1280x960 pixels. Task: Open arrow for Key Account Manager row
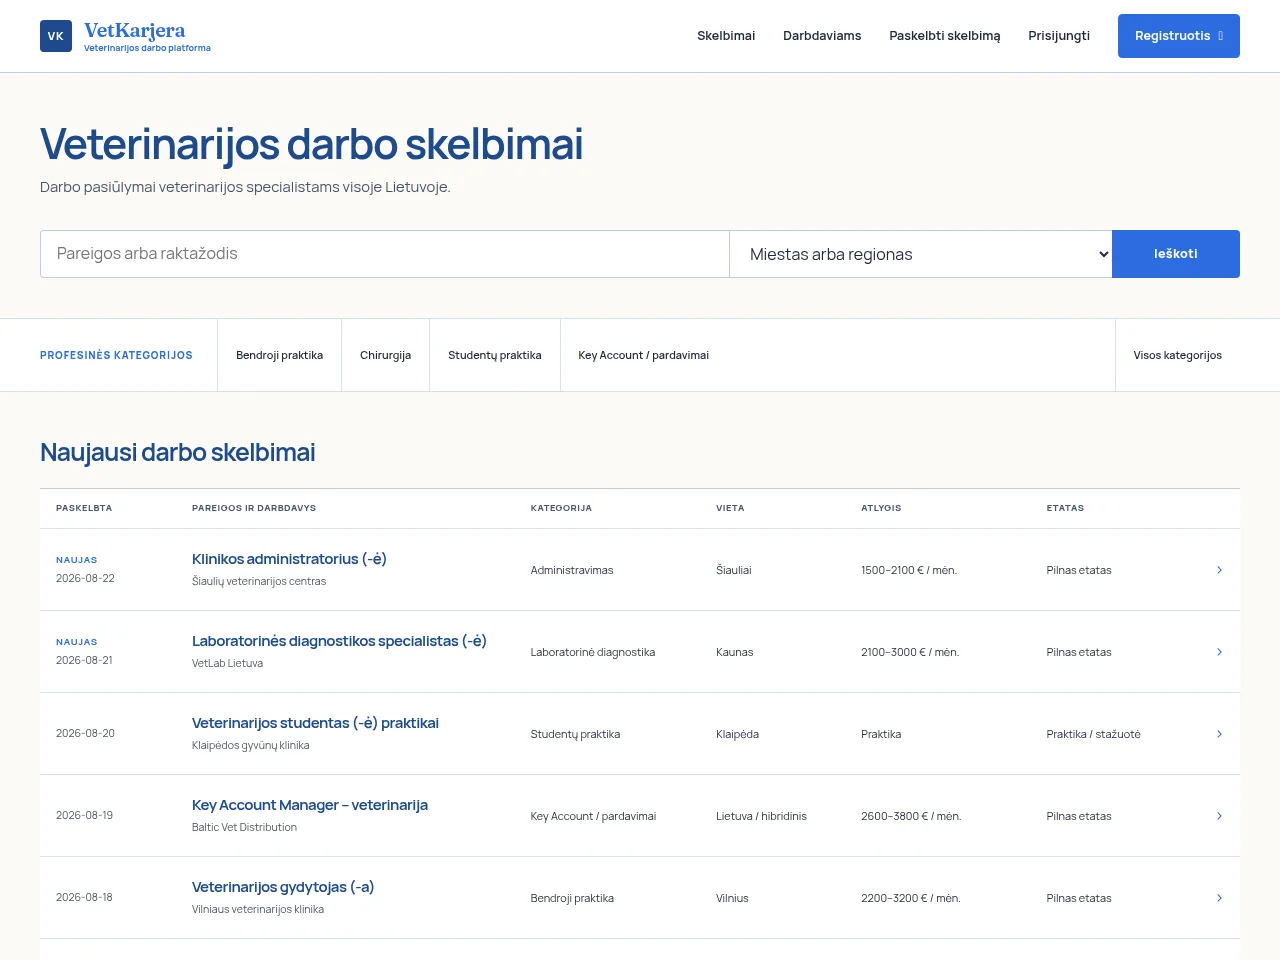tap(1219, 816)
